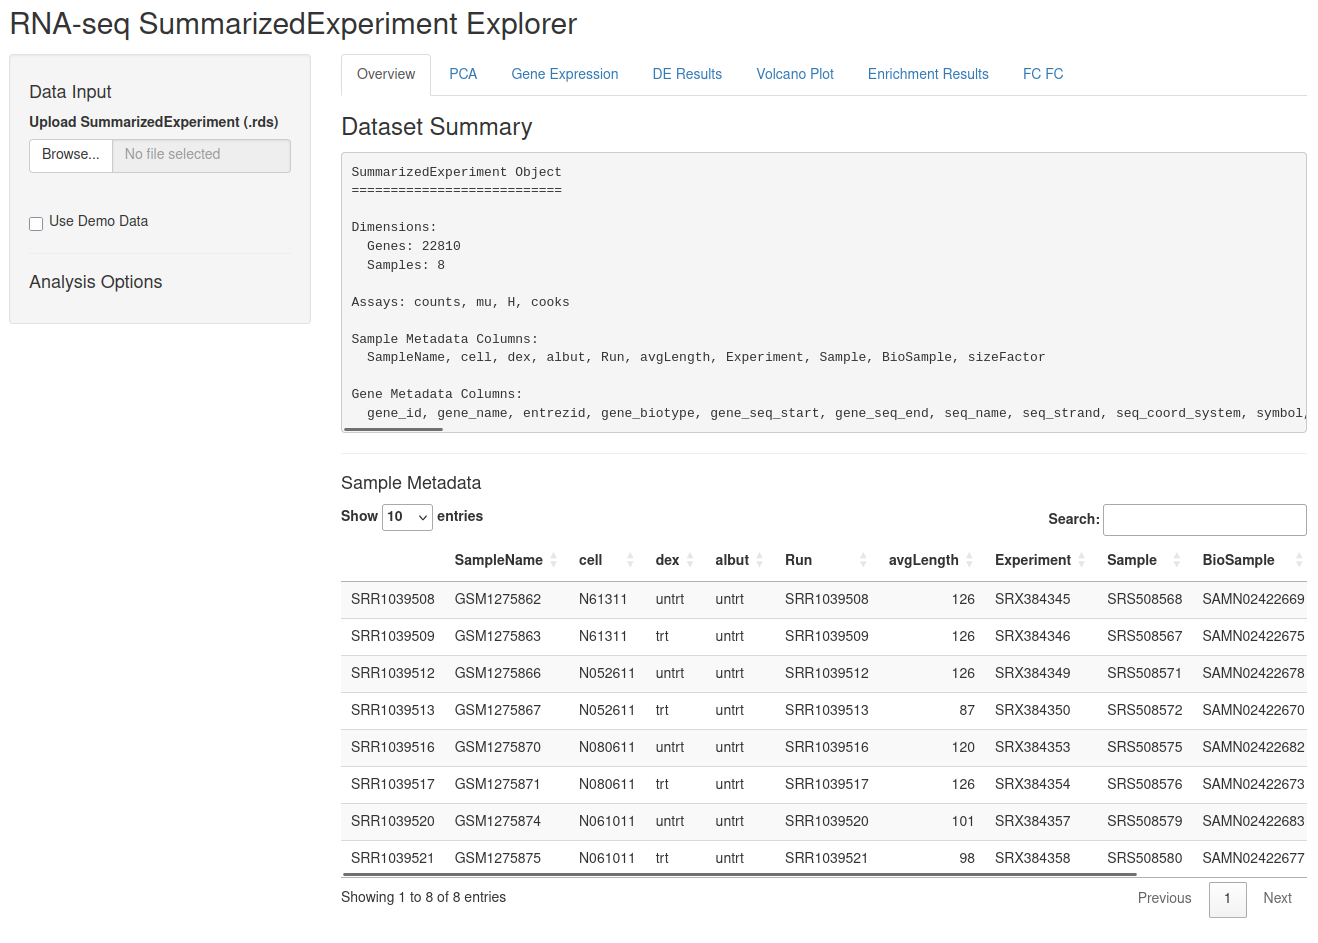Click Sample cell SRS508568
The image size is (1318, 943).
click(1144, 599)
